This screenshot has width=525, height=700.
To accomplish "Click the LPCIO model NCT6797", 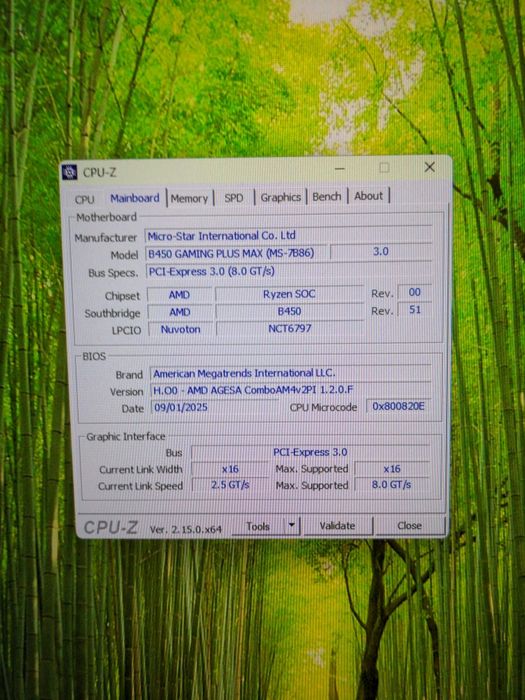I will (289, 329).
